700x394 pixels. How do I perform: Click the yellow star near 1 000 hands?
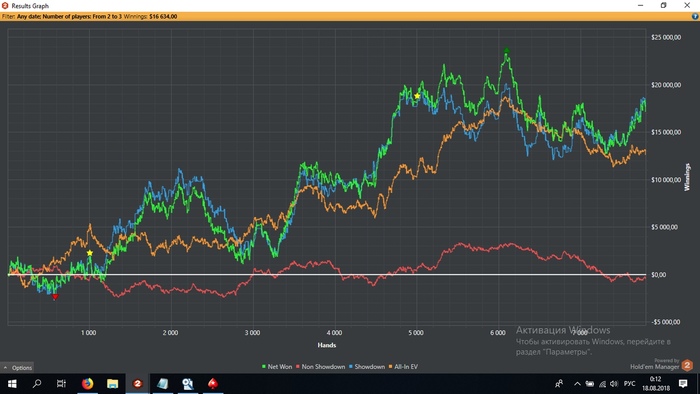point(90,253)
